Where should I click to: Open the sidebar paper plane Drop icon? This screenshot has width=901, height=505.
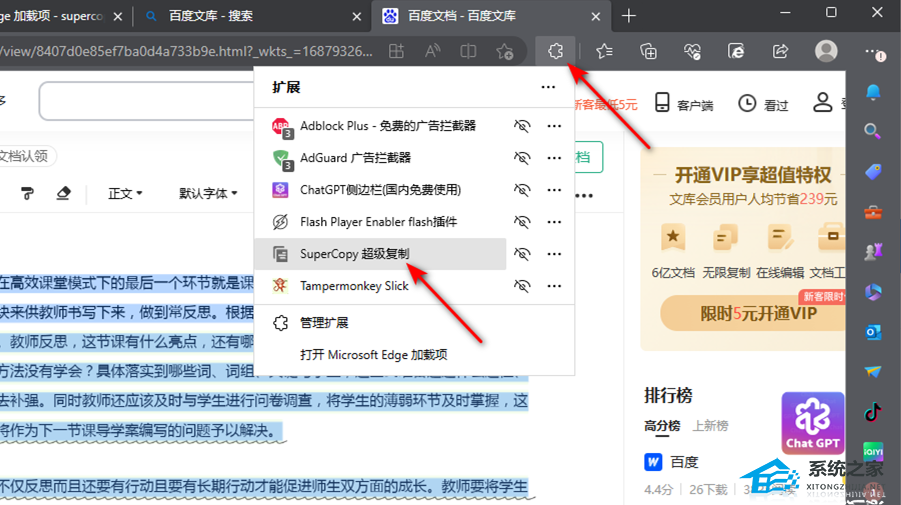873,372
